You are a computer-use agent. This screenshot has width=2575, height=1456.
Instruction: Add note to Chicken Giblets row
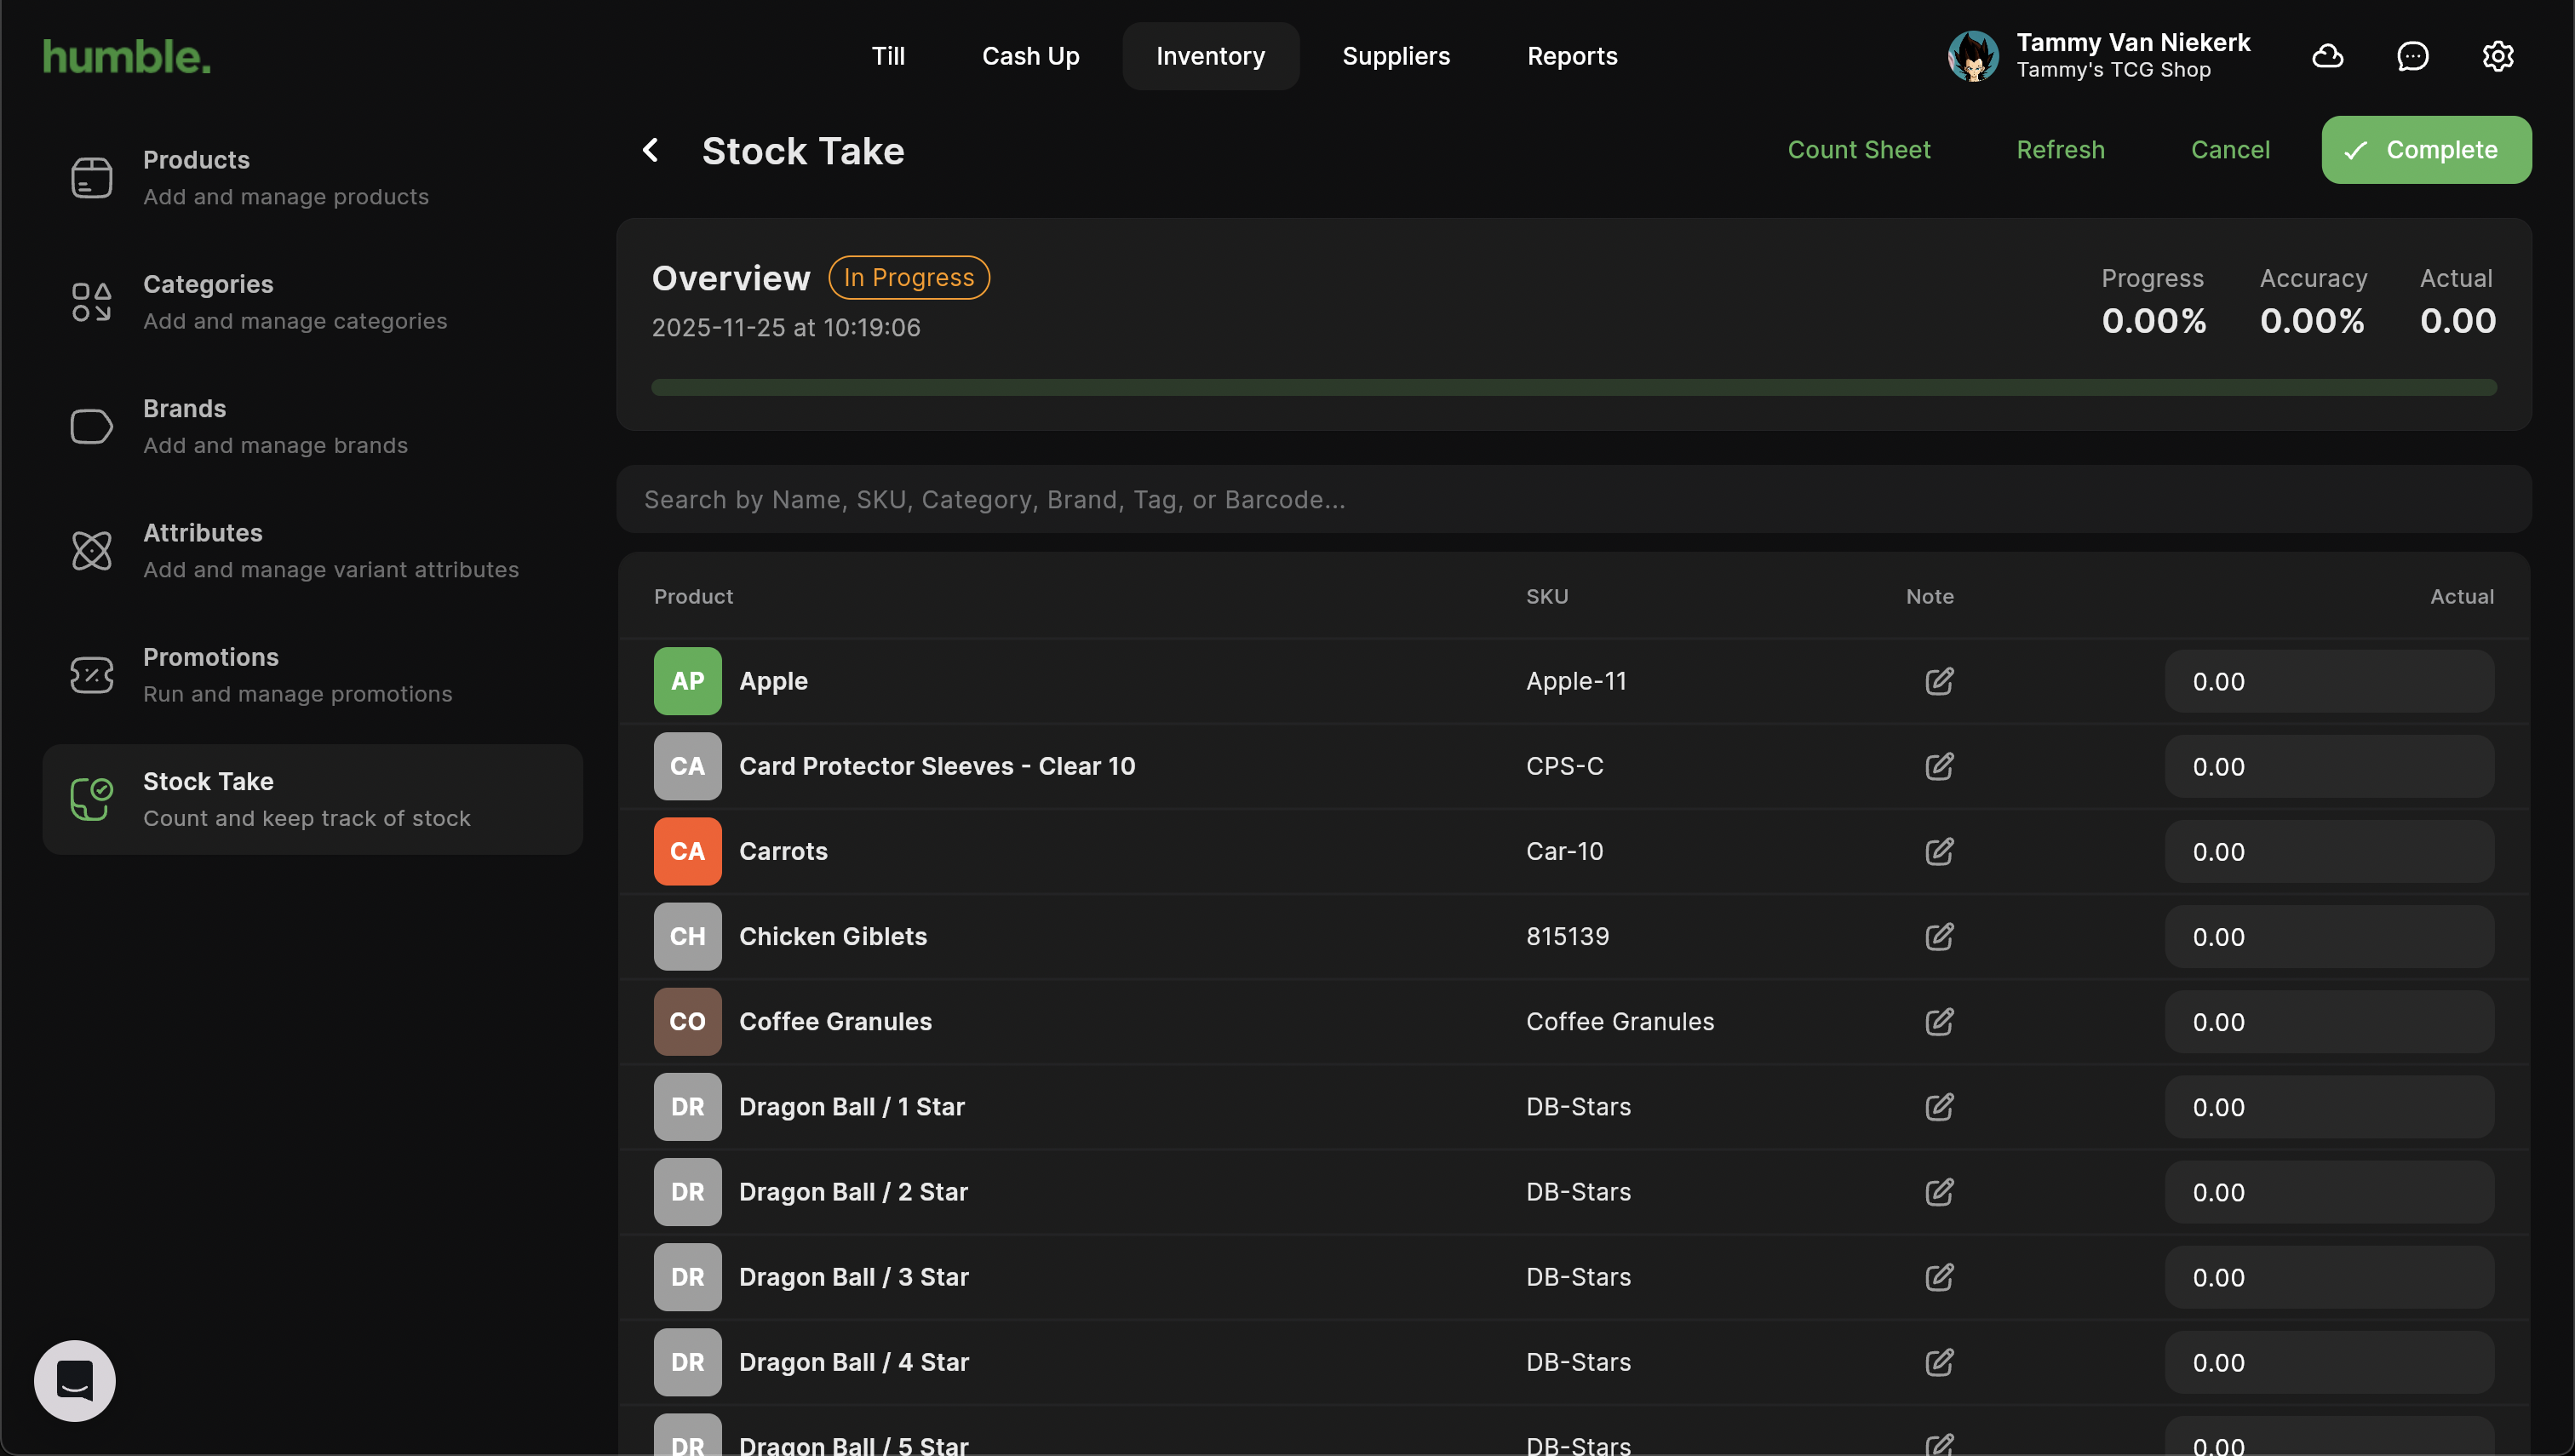tap(1938, 937)
